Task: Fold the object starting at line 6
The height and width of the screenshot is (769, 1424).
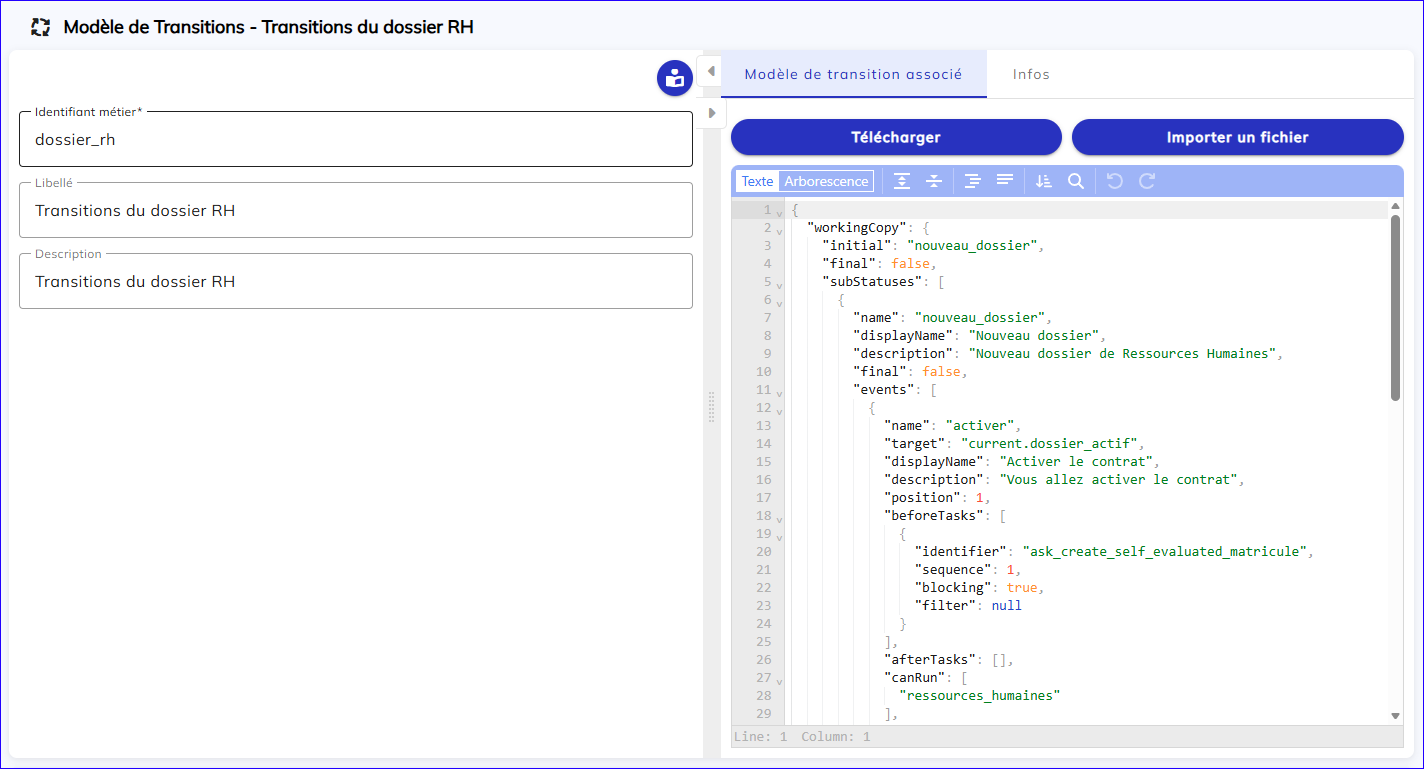Action: coord(779,303)
